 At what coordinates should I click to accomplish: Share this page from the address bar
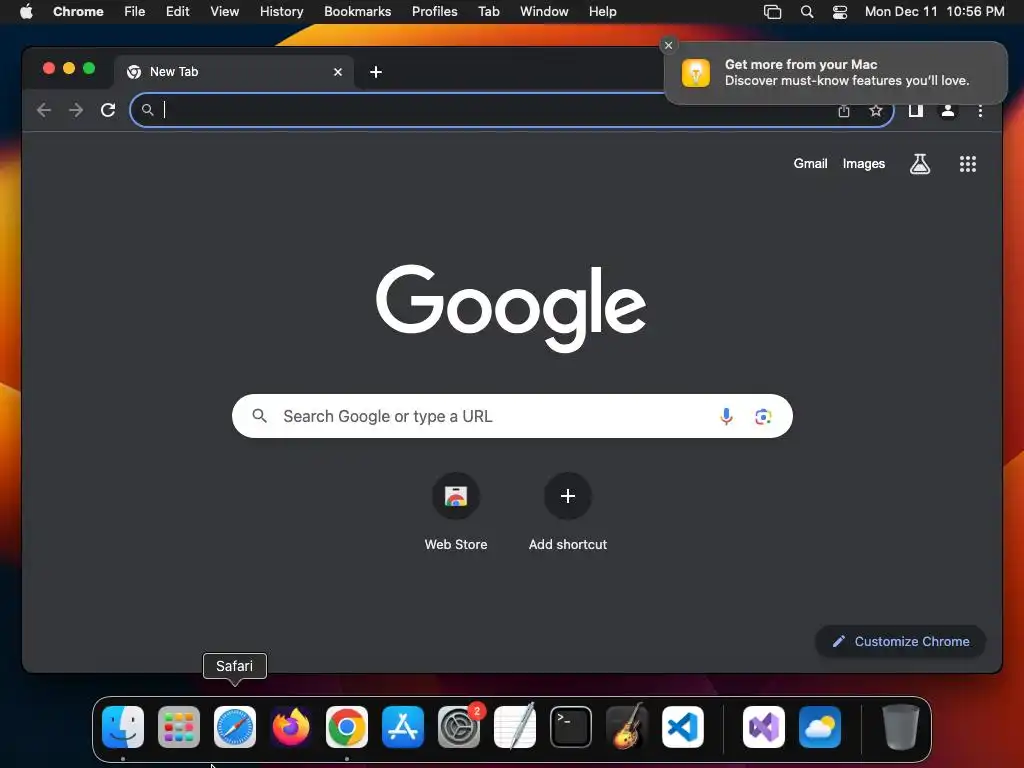point(844,111)
